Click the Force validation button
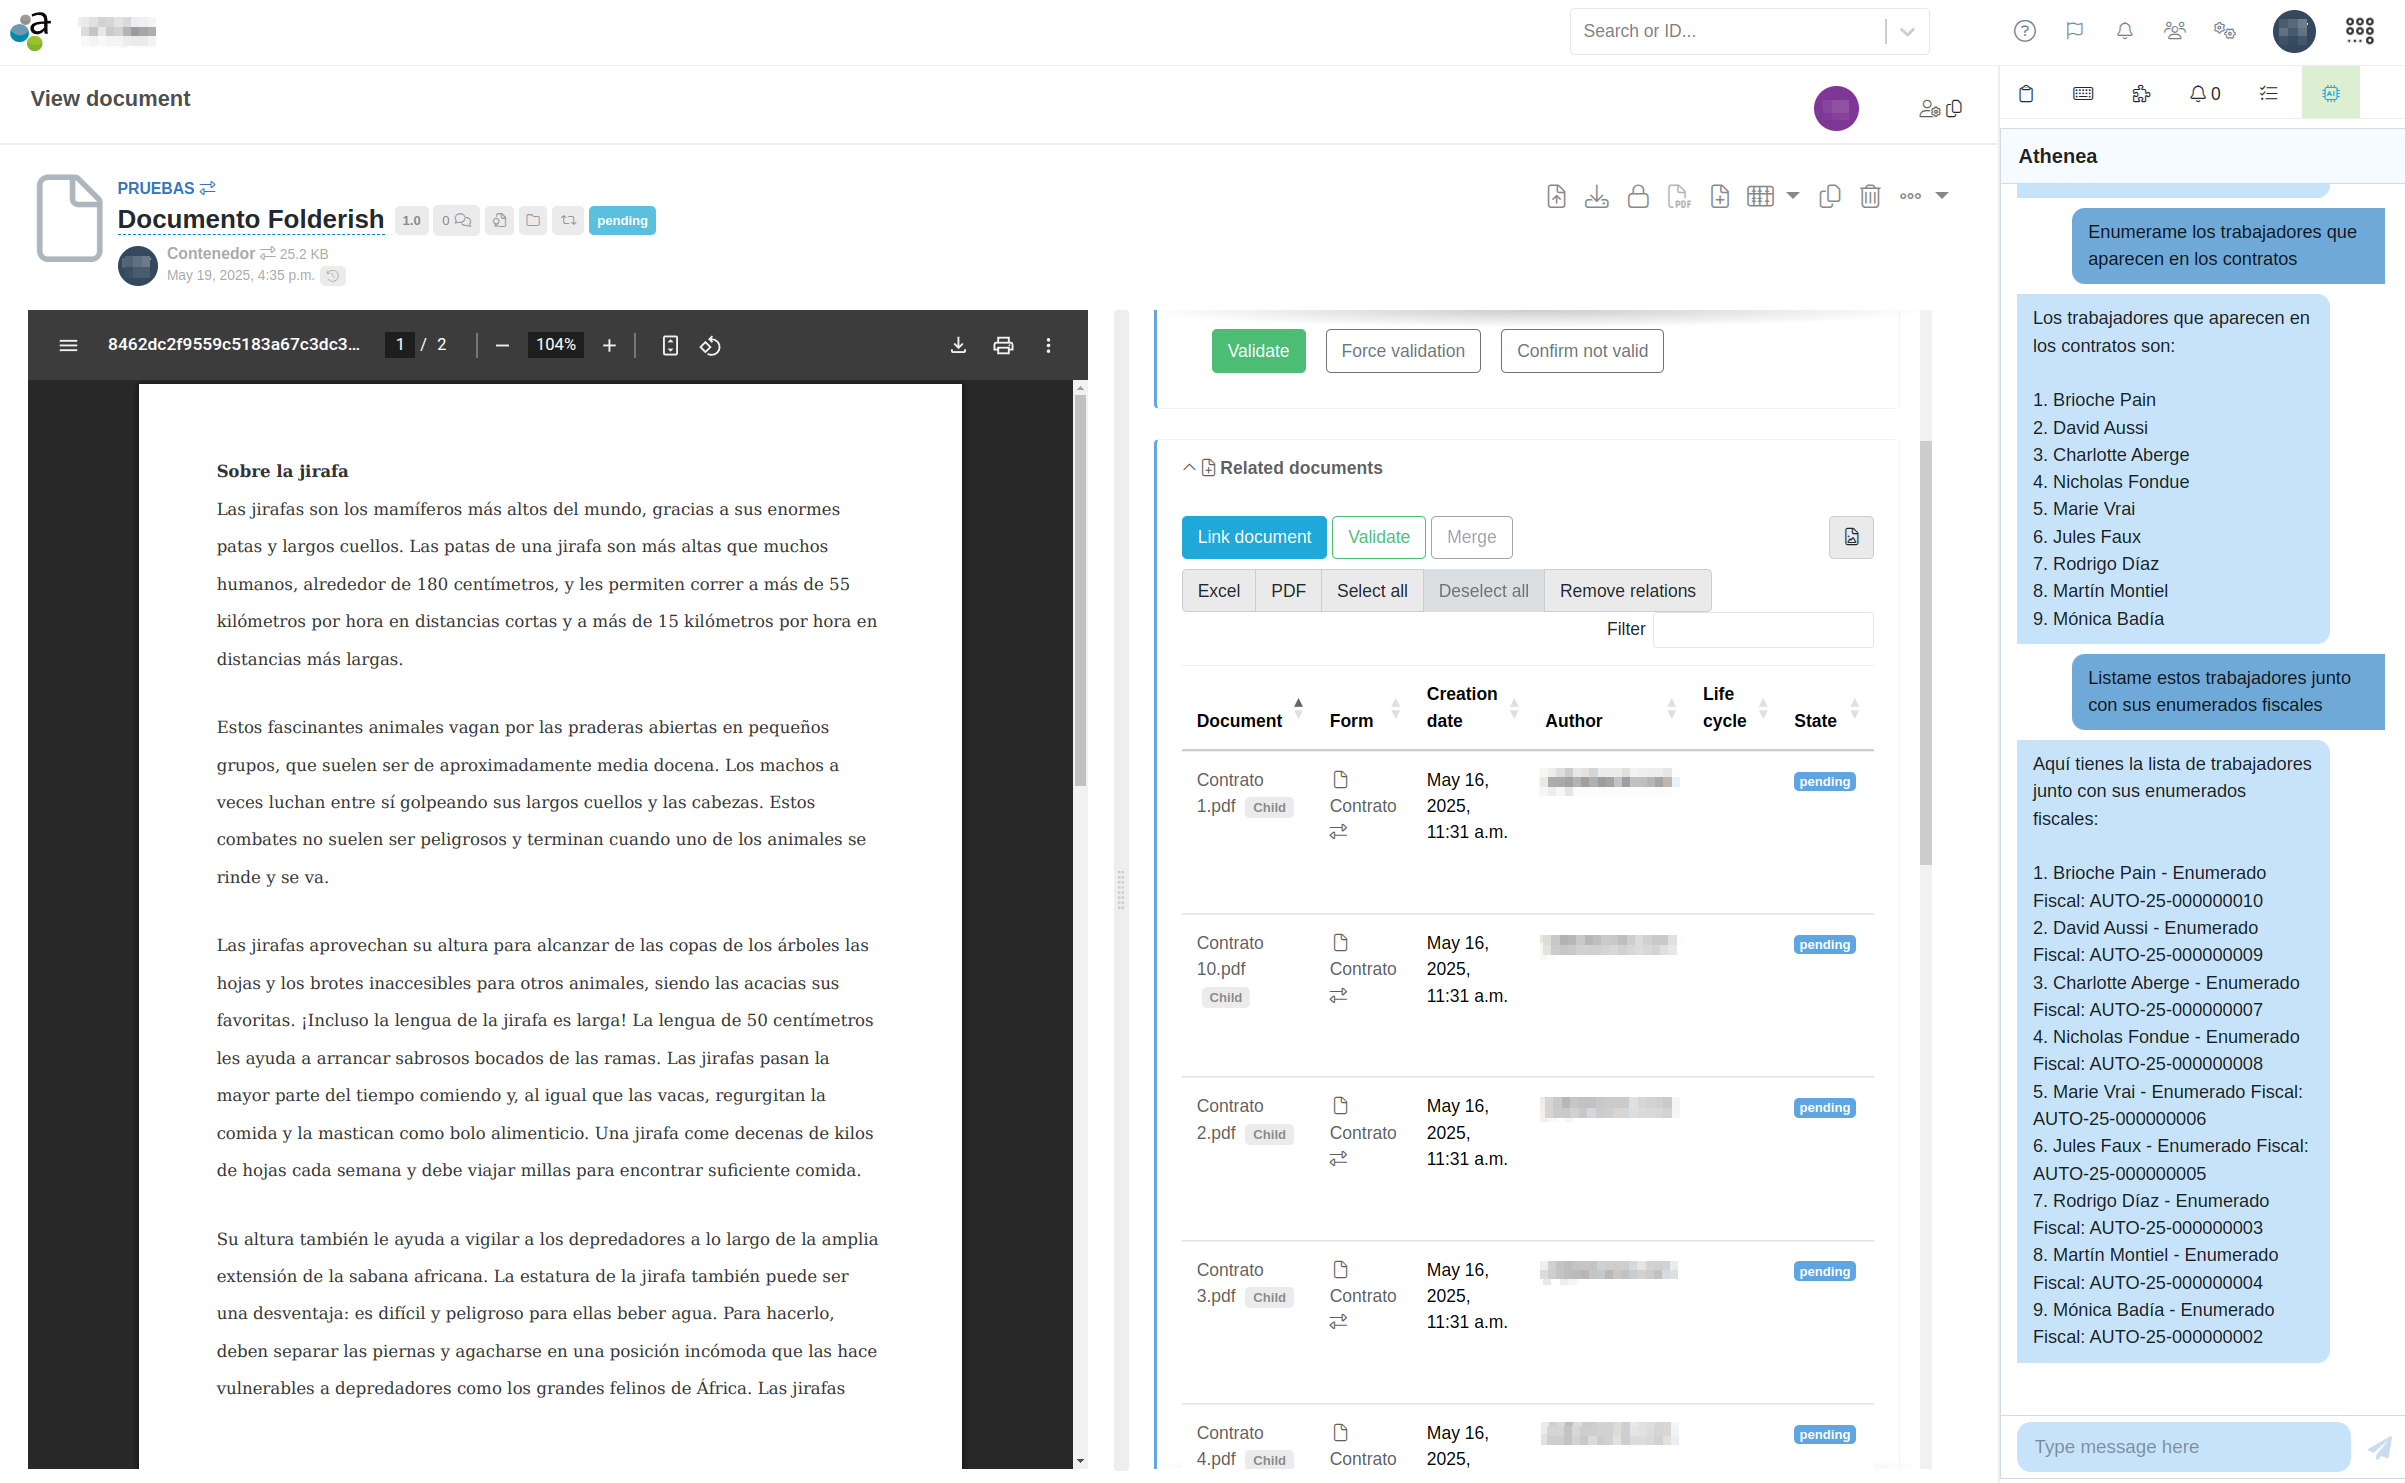The image size is (2405, 1483). (1402, 351)
